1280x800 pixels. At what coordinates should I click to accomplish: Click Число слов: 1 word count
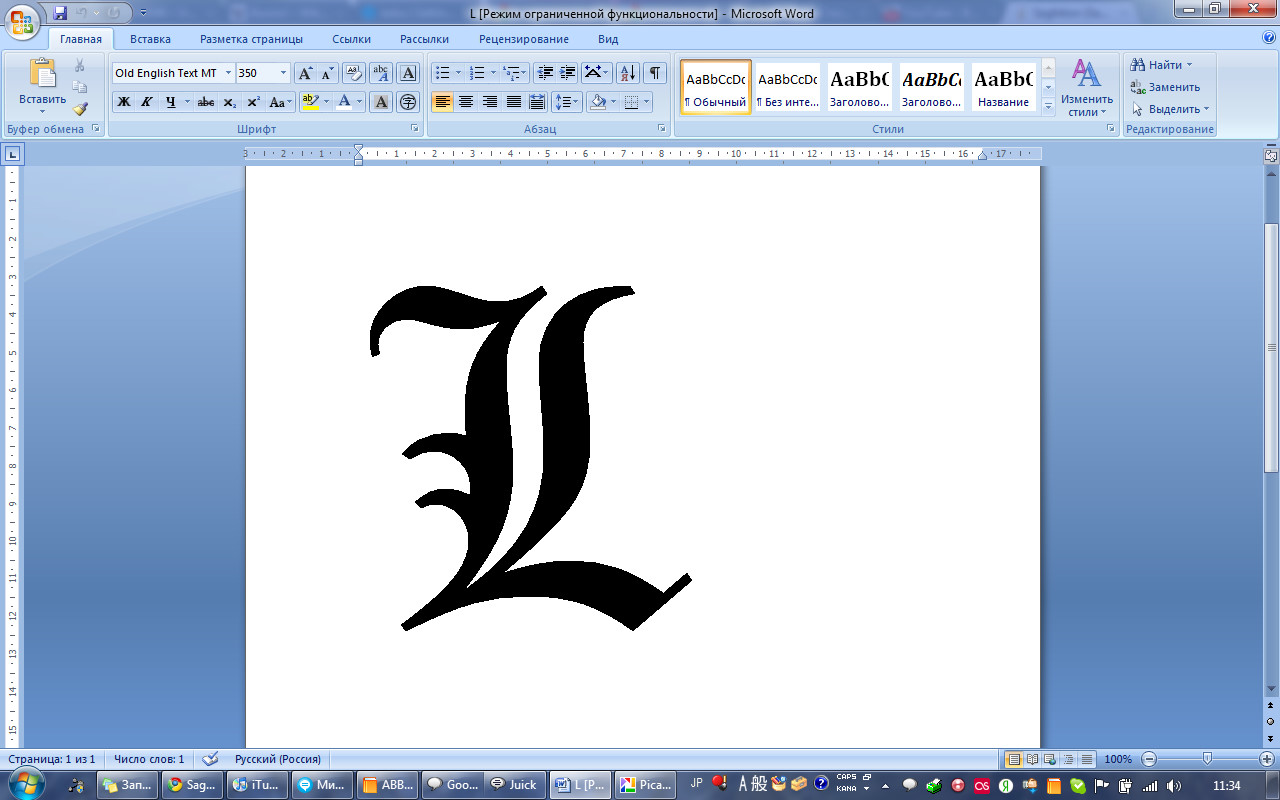(149, 759)
